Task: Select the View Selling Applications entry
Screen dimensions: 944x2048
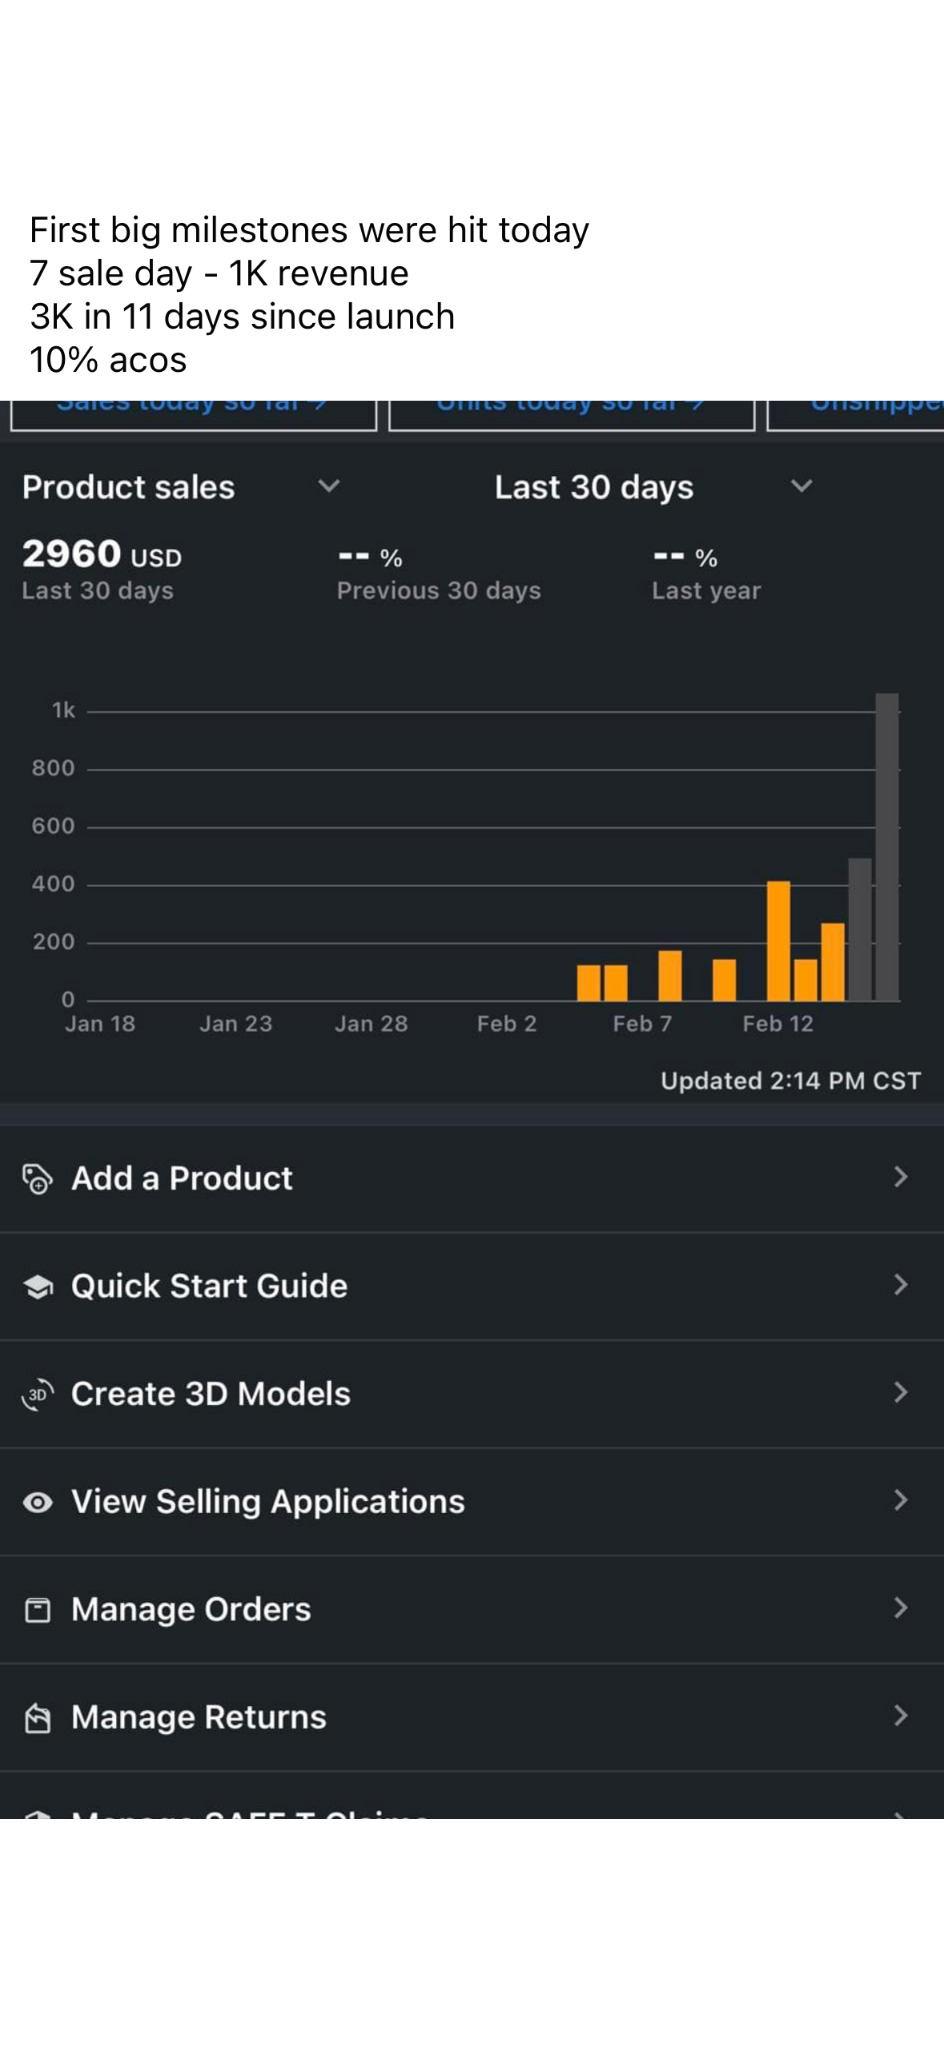Action: pyautogui.click(x=268, y=1502)
